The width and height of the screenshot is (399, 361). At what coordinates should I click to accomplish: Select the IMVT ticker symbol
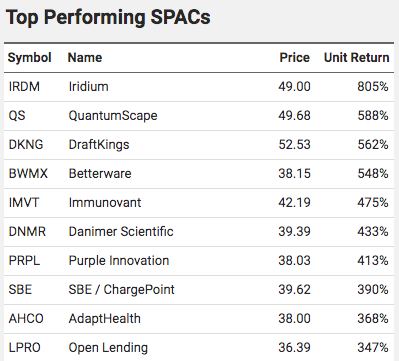24,203
